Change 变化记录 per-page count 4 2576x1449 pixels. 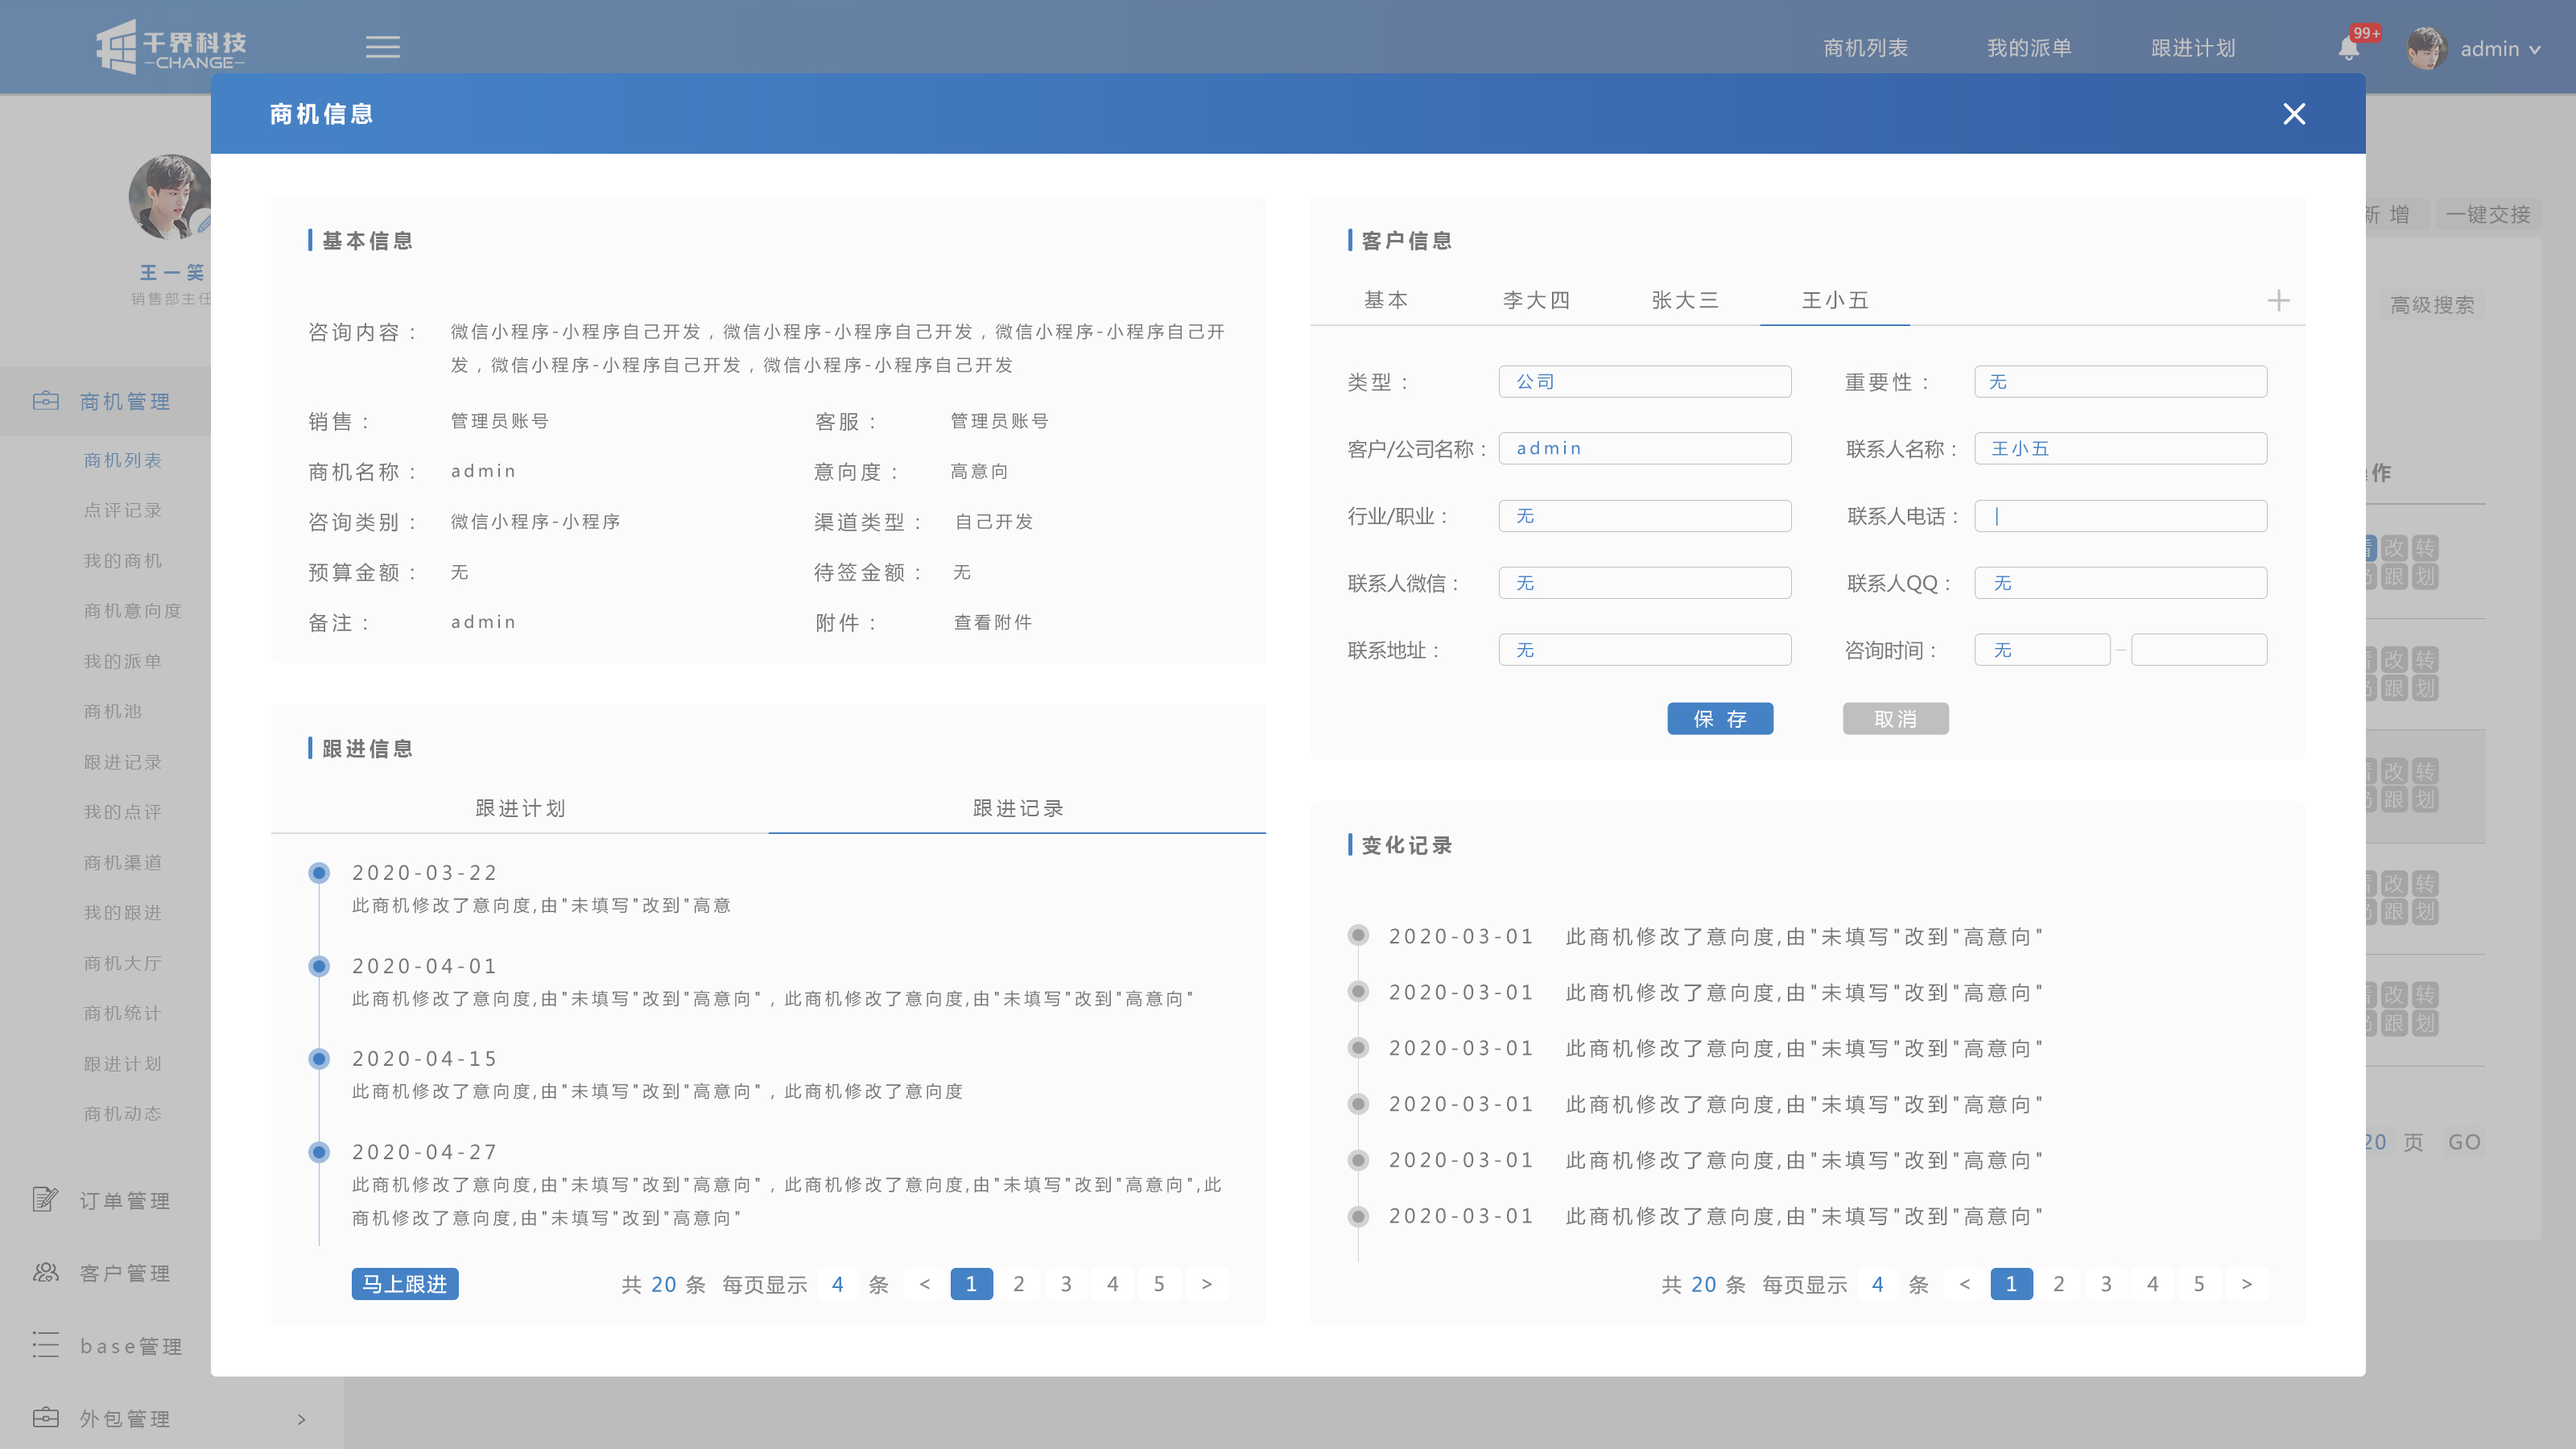[x=1877, y=1284]
